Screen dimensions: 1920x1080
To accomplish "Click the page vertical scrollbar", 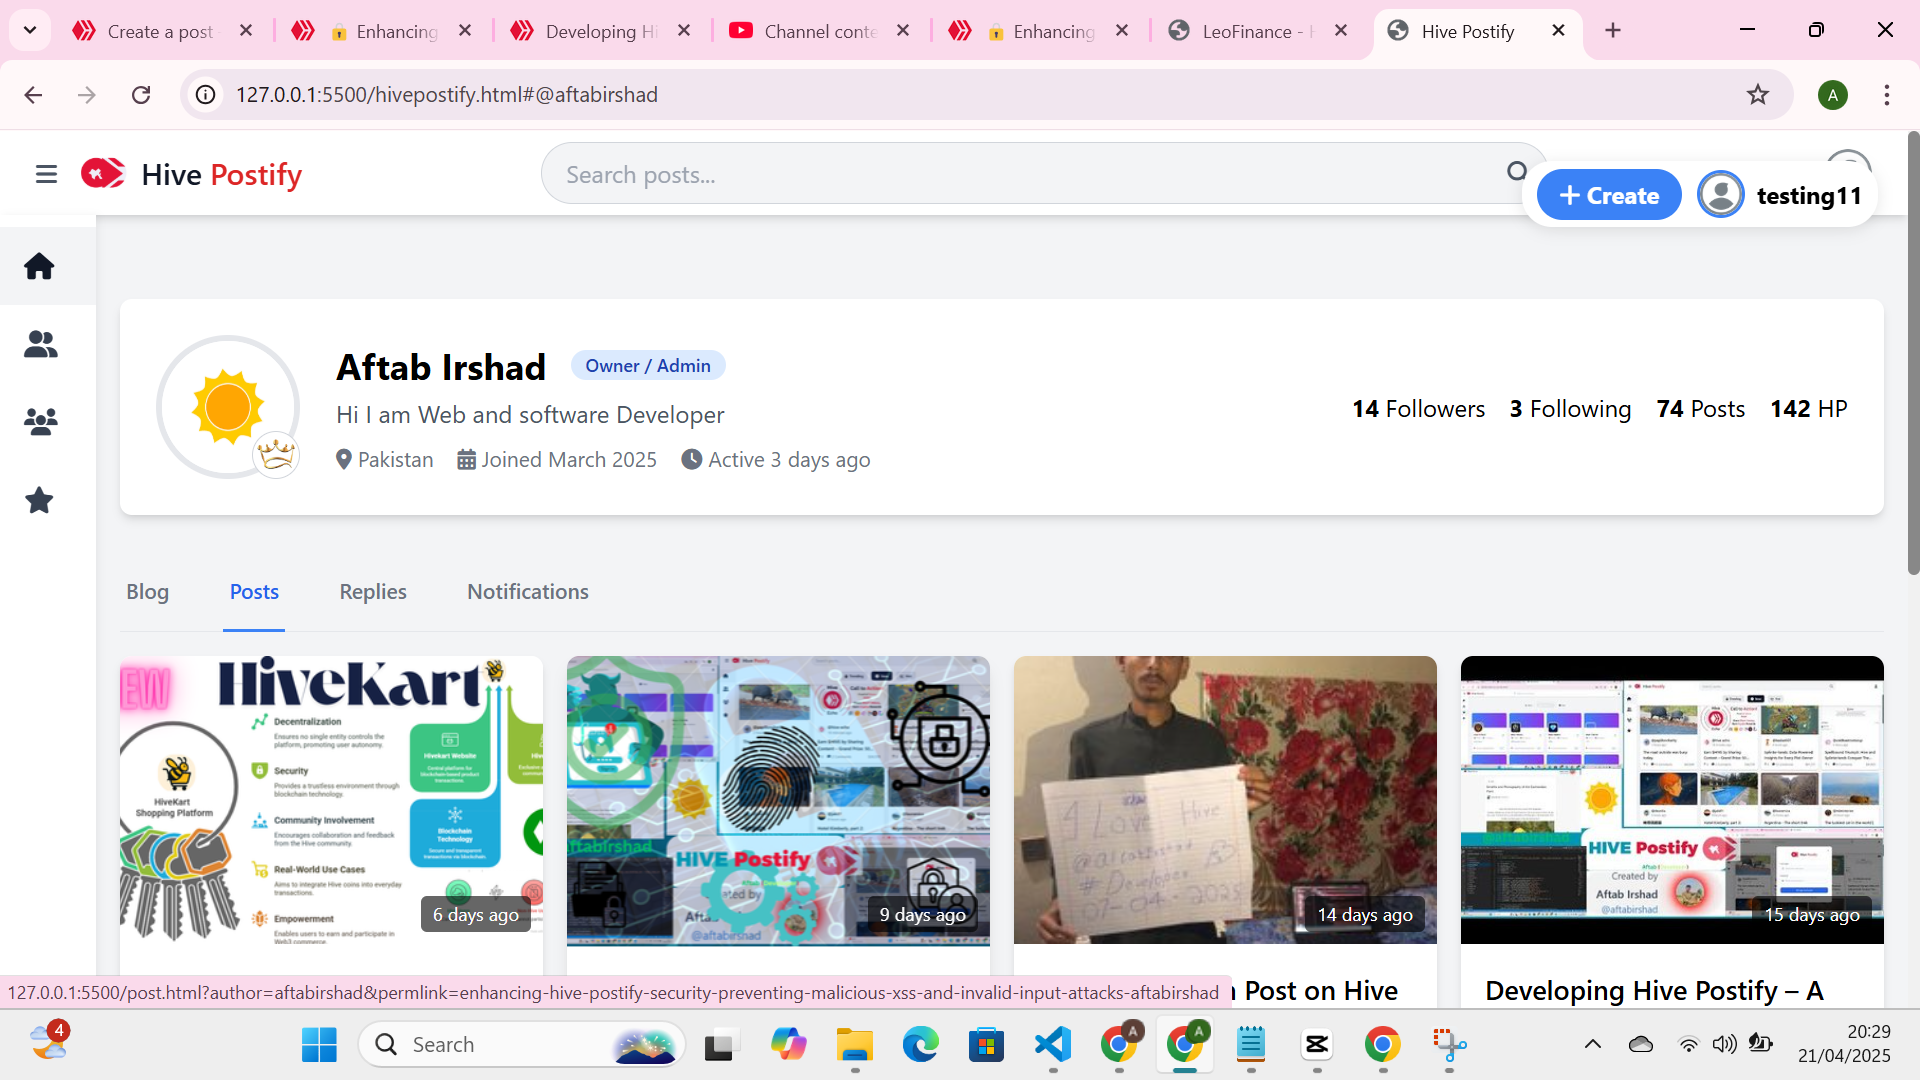I will pyautogui.click(x=1913, y=354).
